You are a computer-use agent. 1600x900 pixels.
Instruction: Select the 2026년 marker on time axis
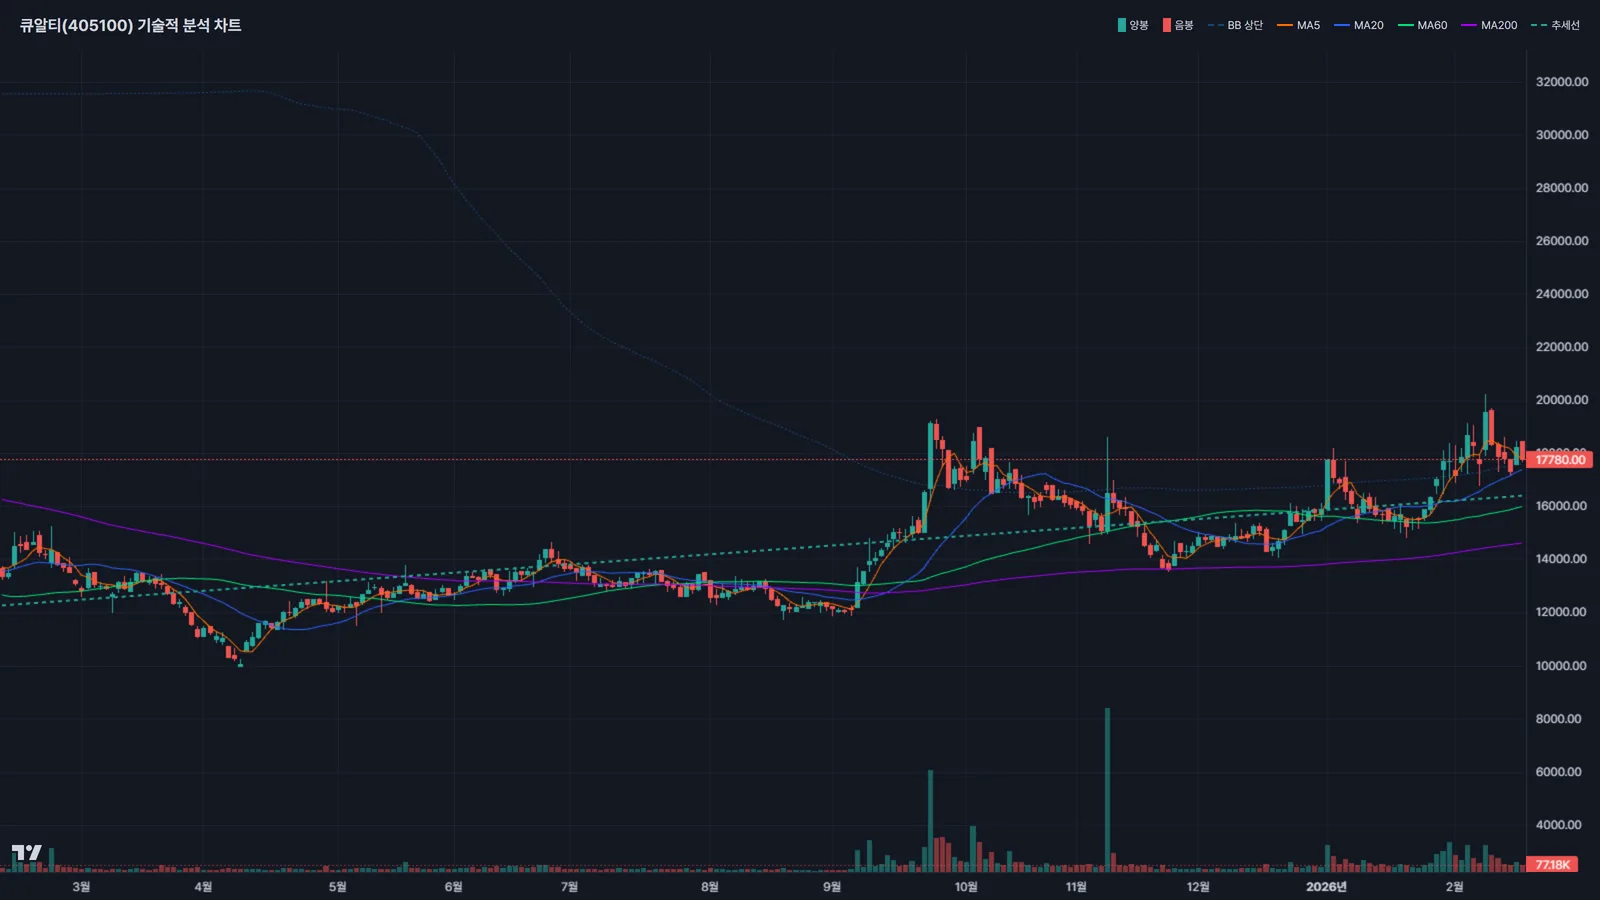coord(1326,887)
